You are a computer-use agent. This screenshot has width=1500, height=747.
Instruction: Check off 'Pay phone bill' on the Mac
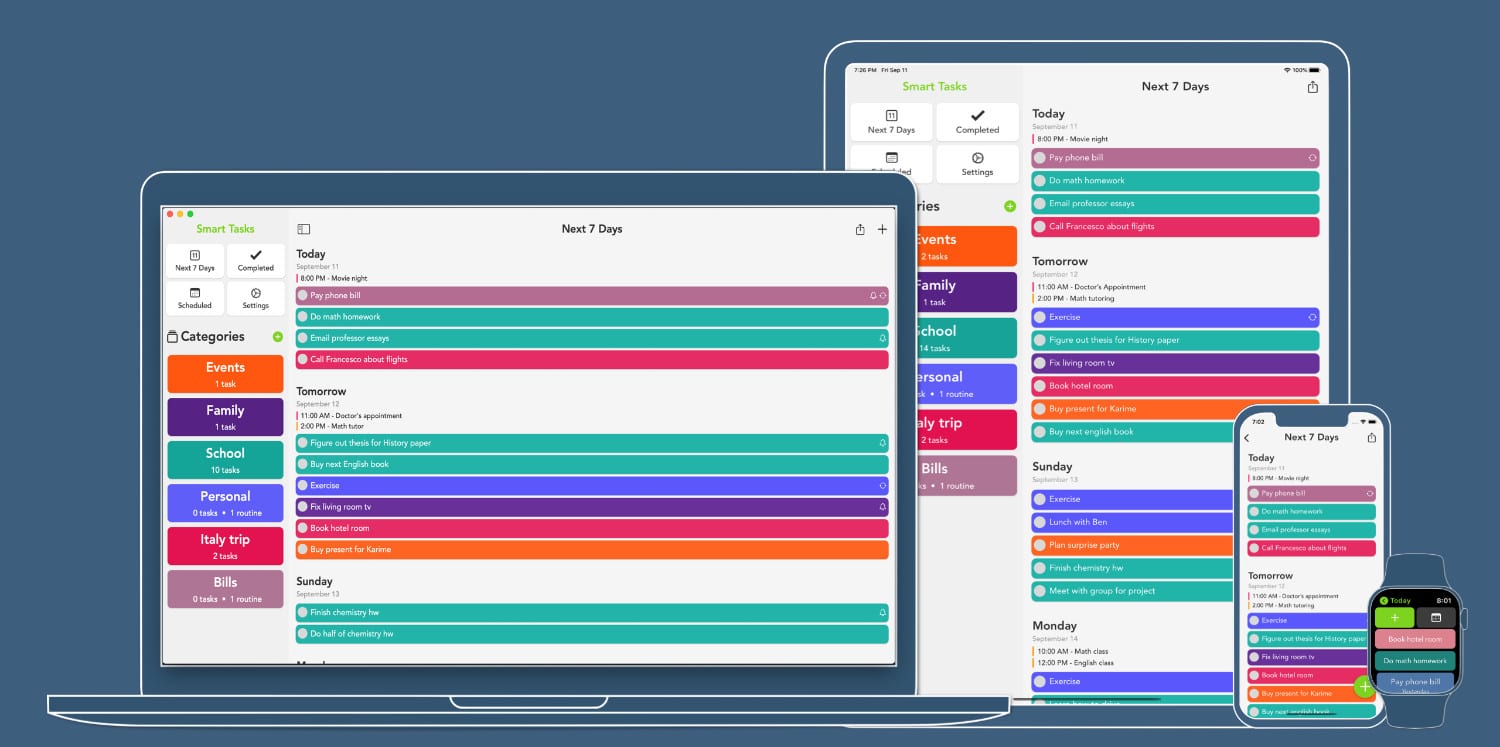pyautogui.click(x=303, y=296)
